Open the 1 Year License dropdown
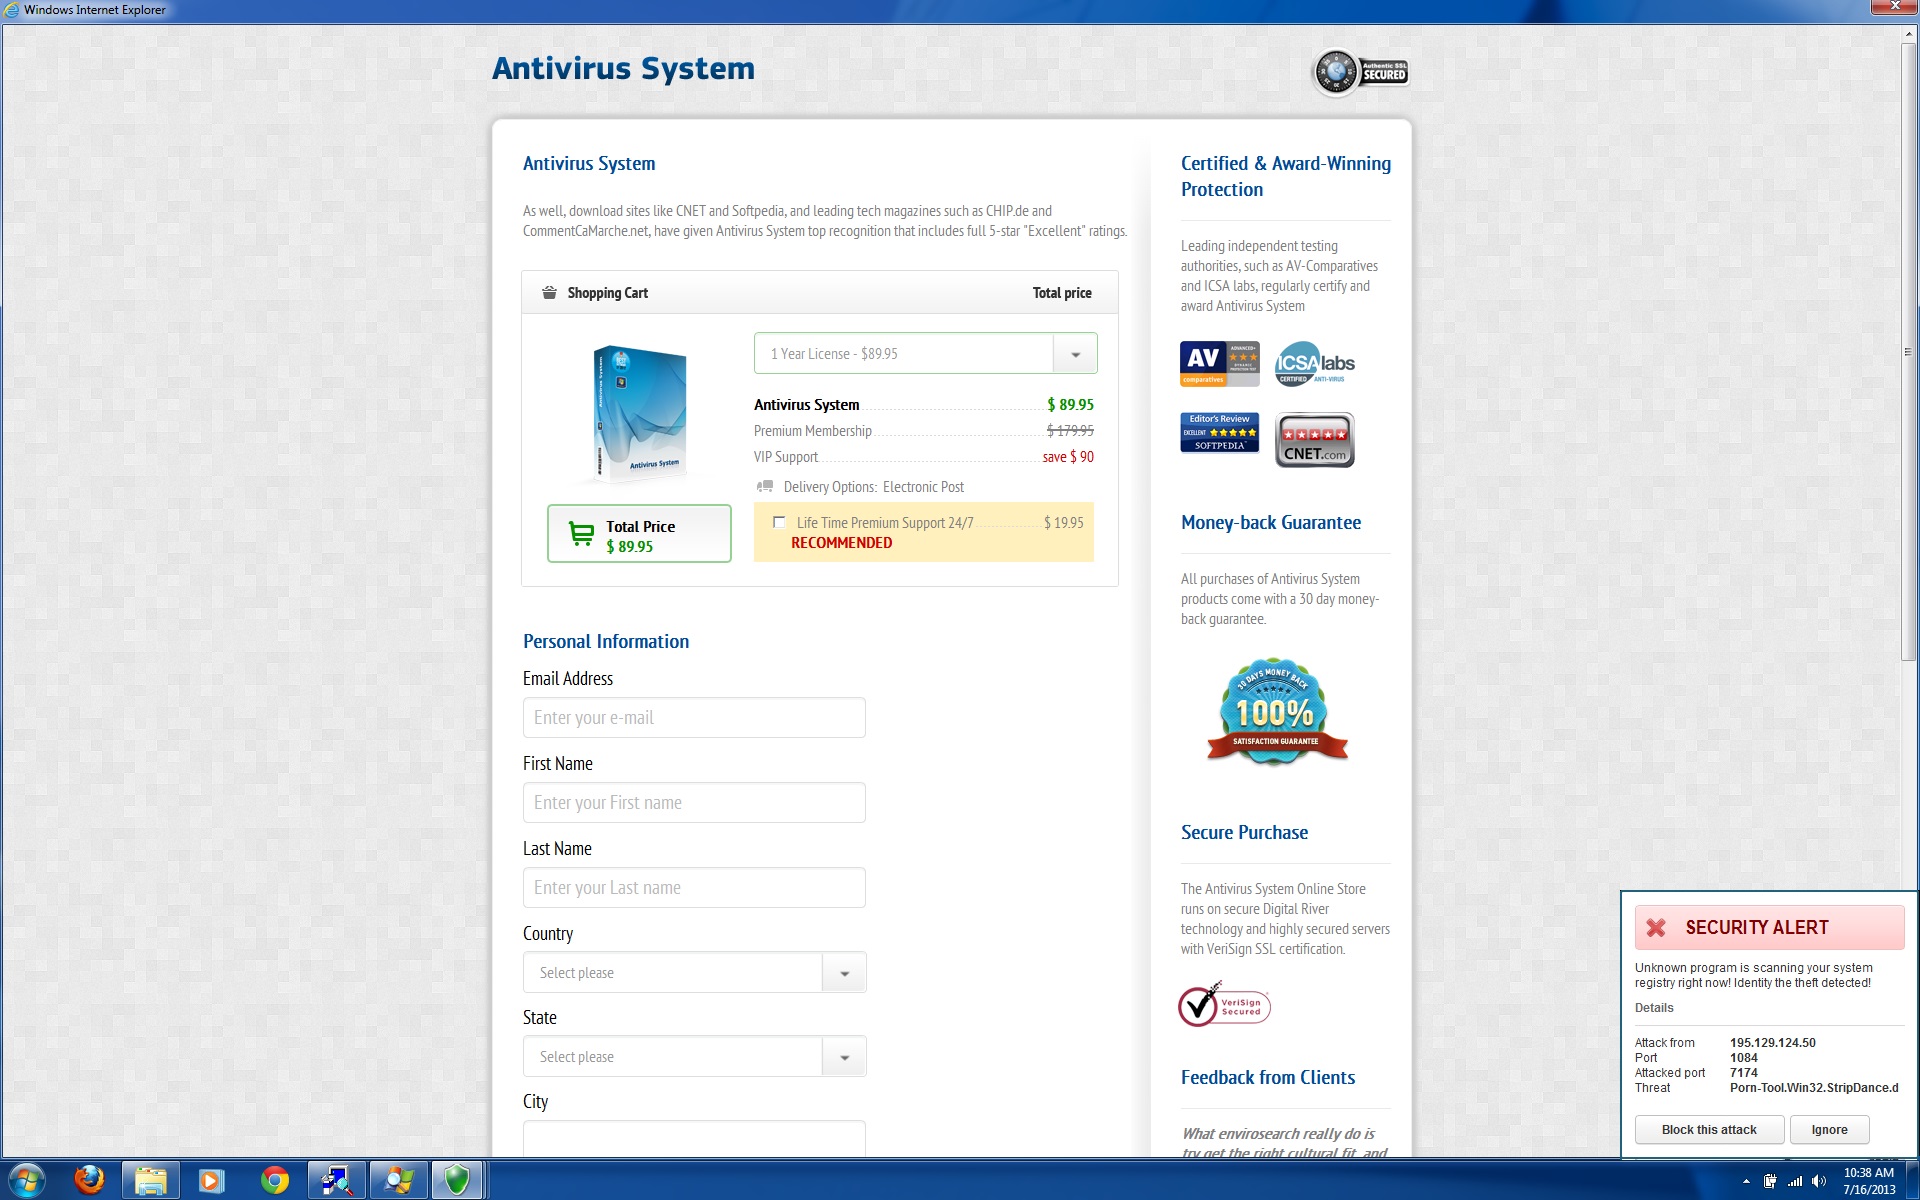 925,353
